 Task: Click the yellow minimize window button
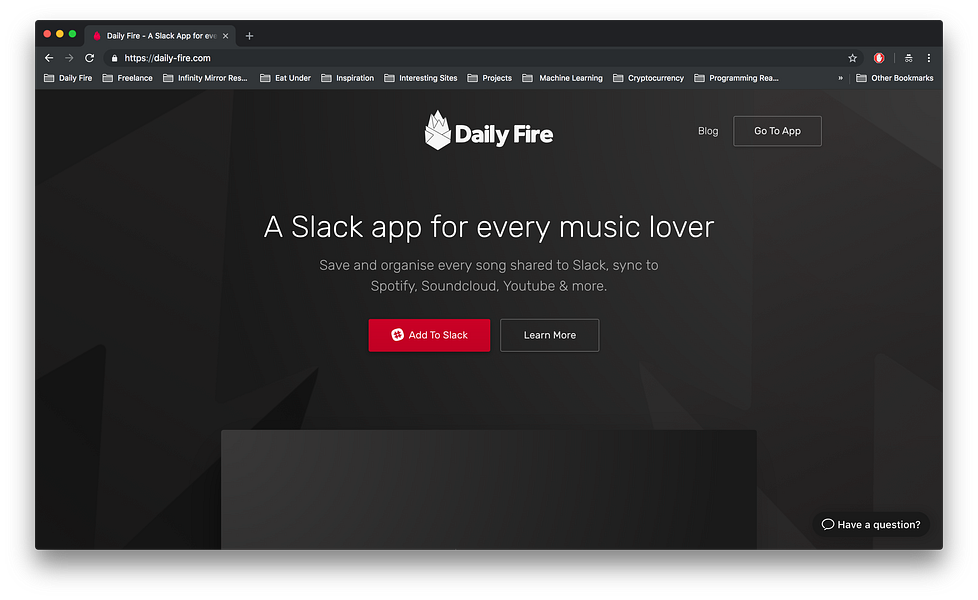(60, 34)
